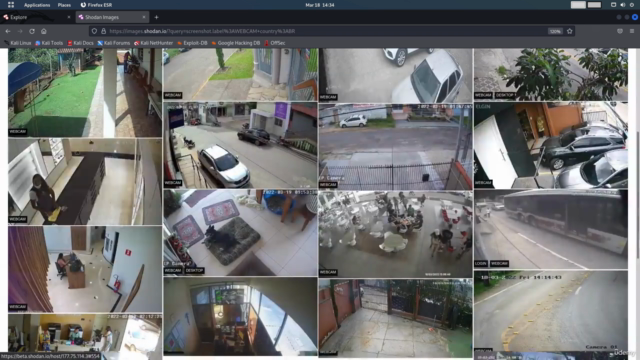Open the Applications menu
This screenshot has height=360, width=640.
pyautogui.click(x=37, y=5)
